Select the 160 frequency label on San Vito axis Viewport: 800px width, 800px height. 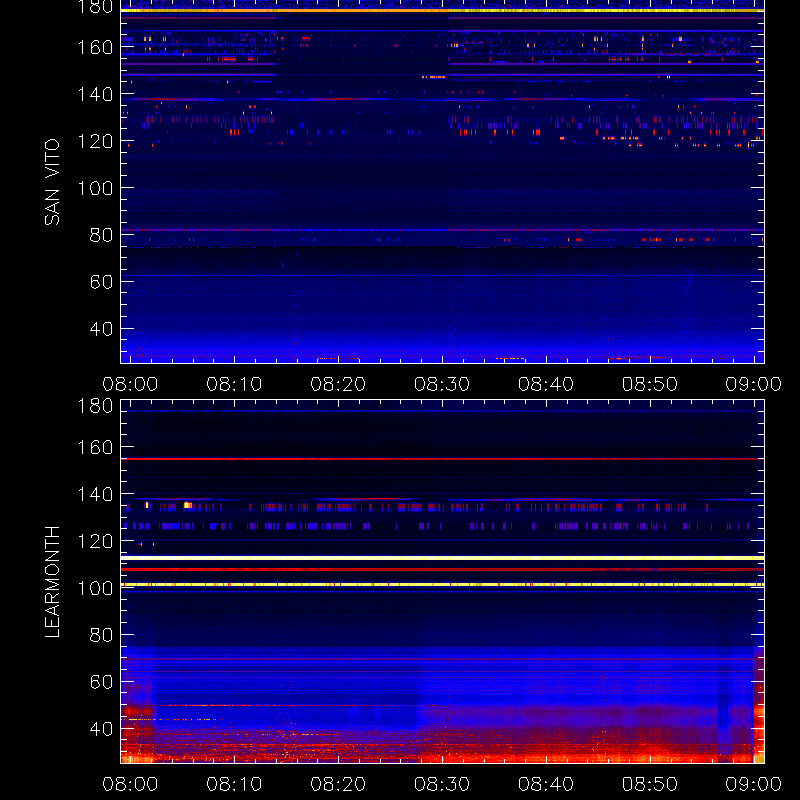(x=95, y=47)
